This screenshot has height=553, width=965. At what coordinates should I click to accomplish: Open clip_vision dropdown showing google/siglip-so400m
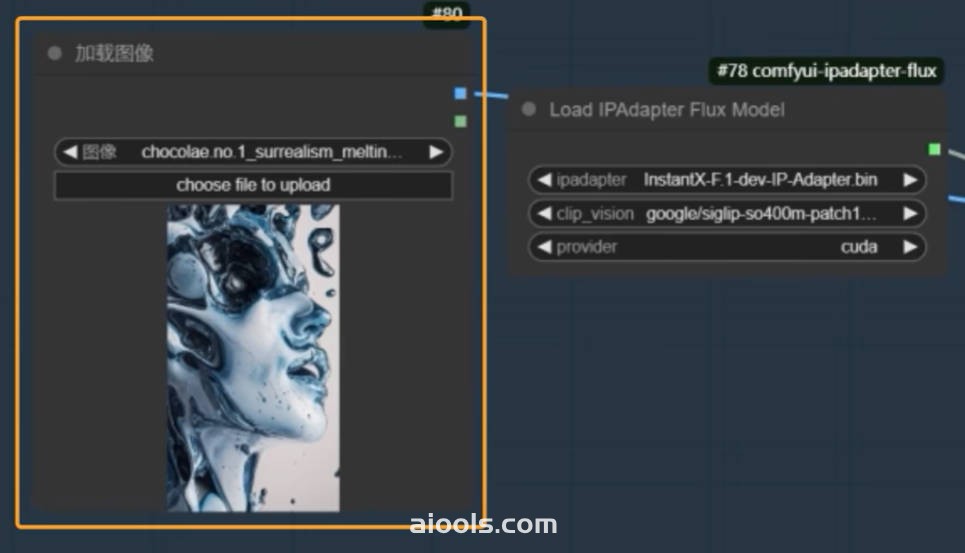pyautogui.click(x=727, y=213)
